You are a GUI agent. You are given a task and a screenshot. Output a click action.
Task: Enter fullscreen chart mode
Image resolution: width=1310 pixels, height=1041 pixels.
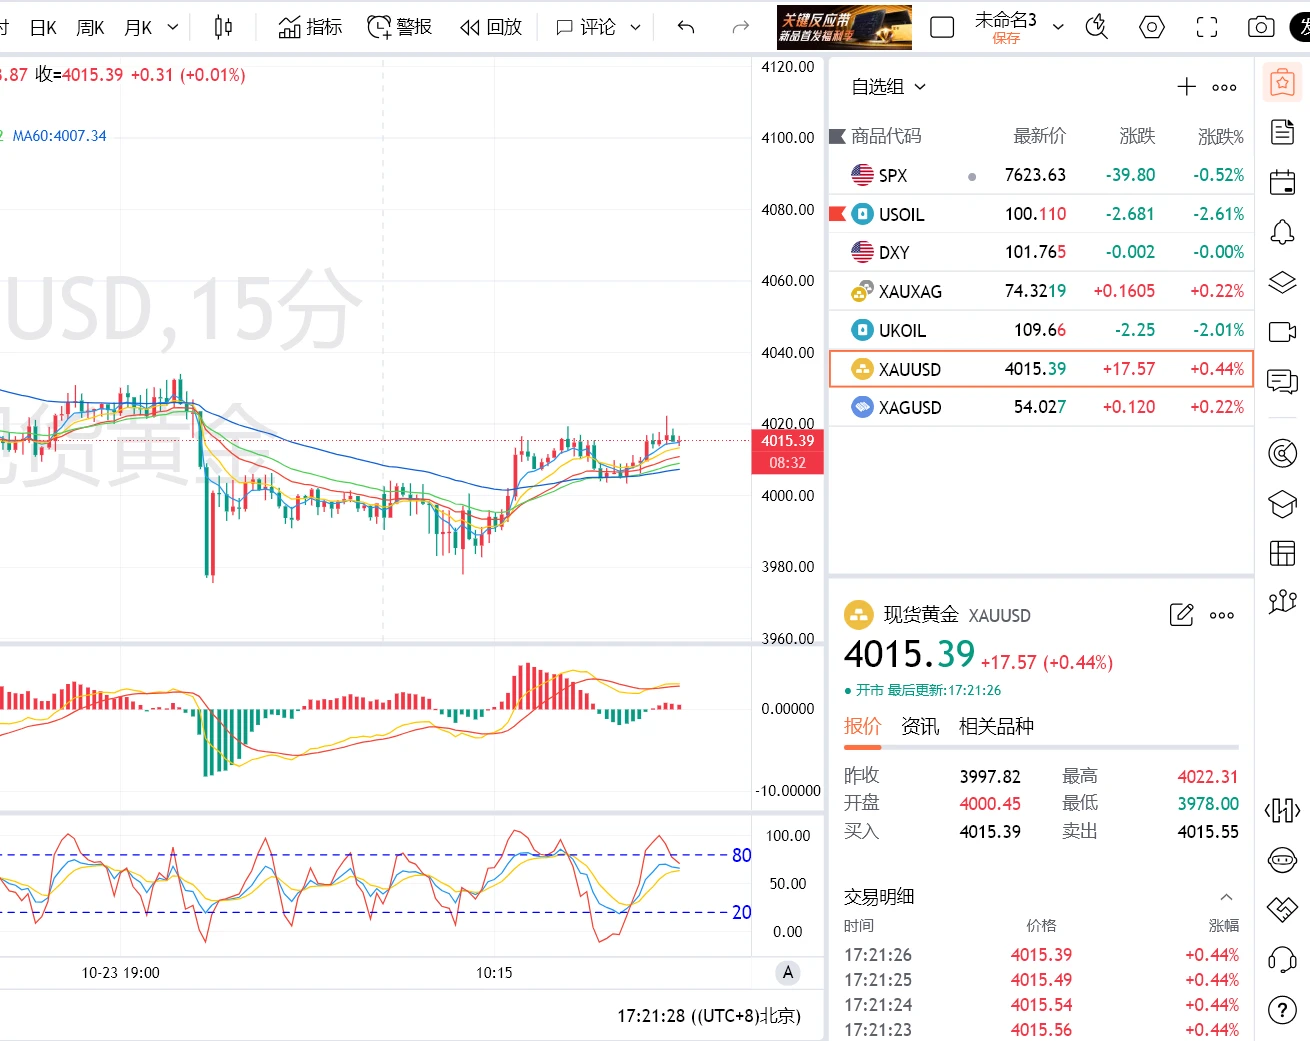point(1207,27)
